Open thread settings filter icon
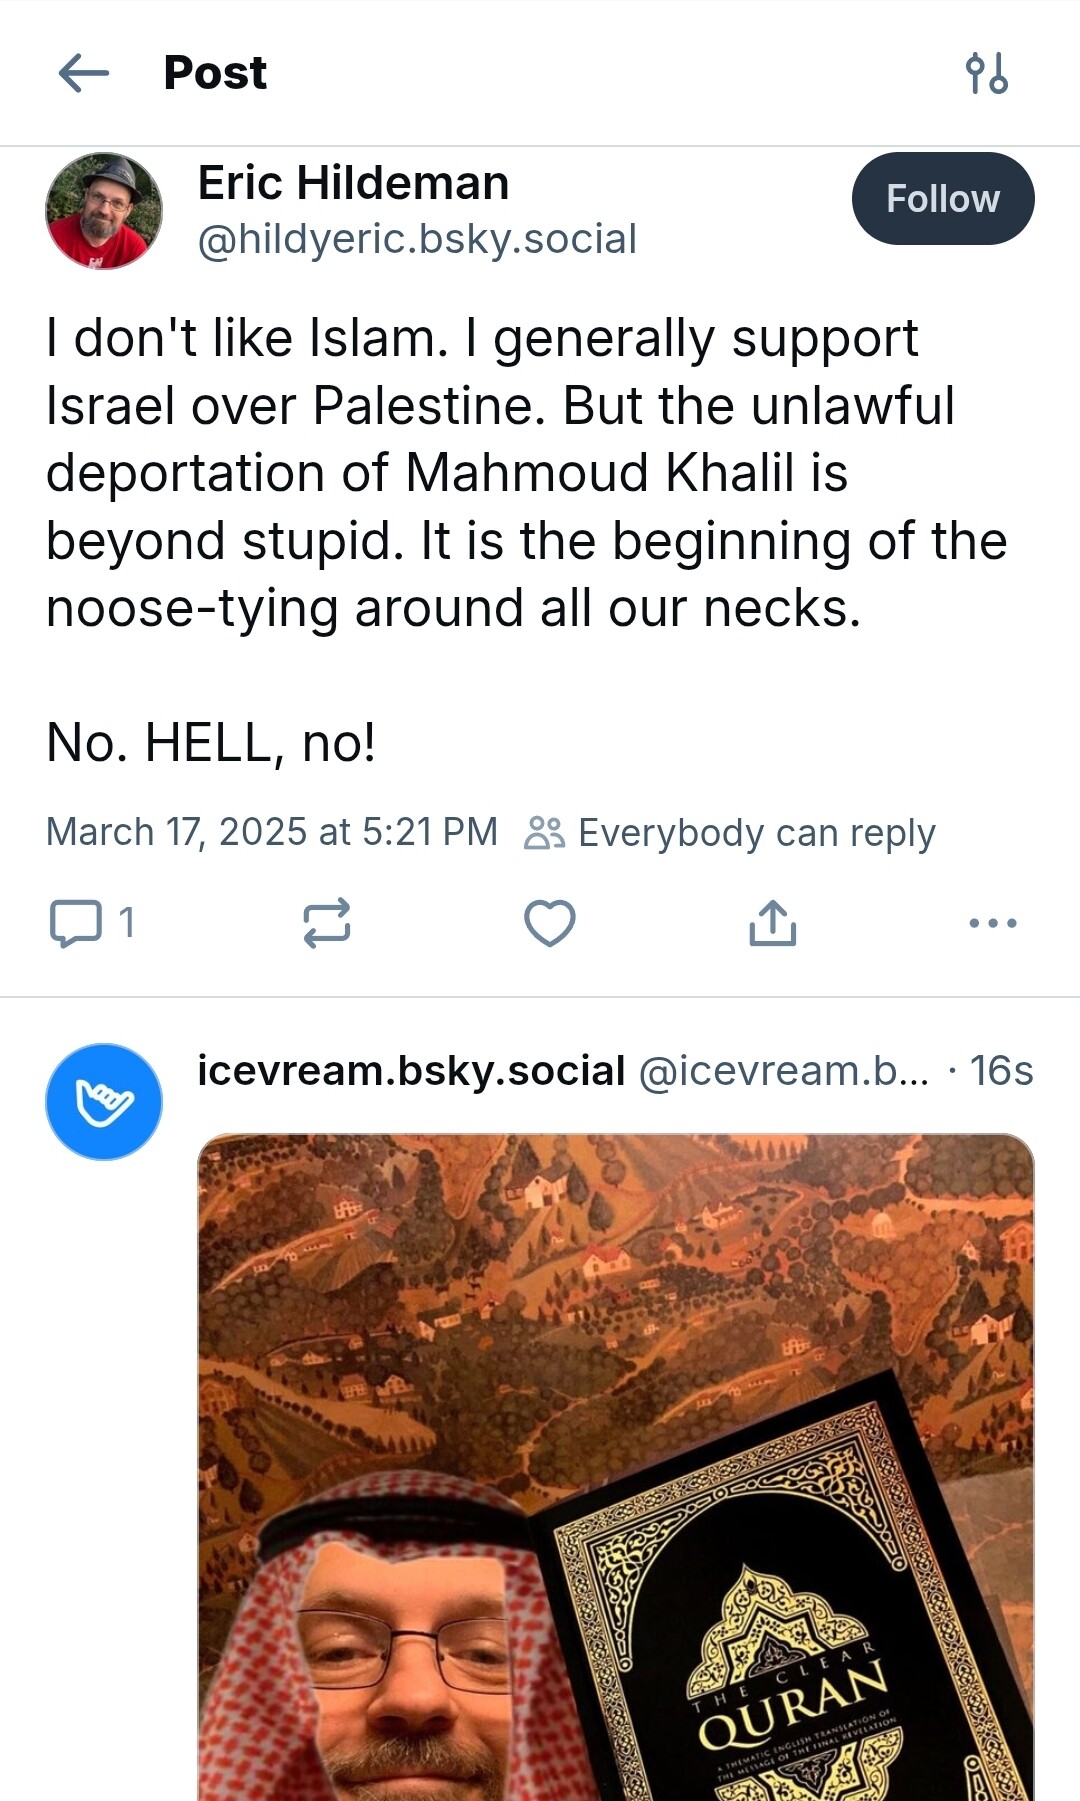 (987, 73)
